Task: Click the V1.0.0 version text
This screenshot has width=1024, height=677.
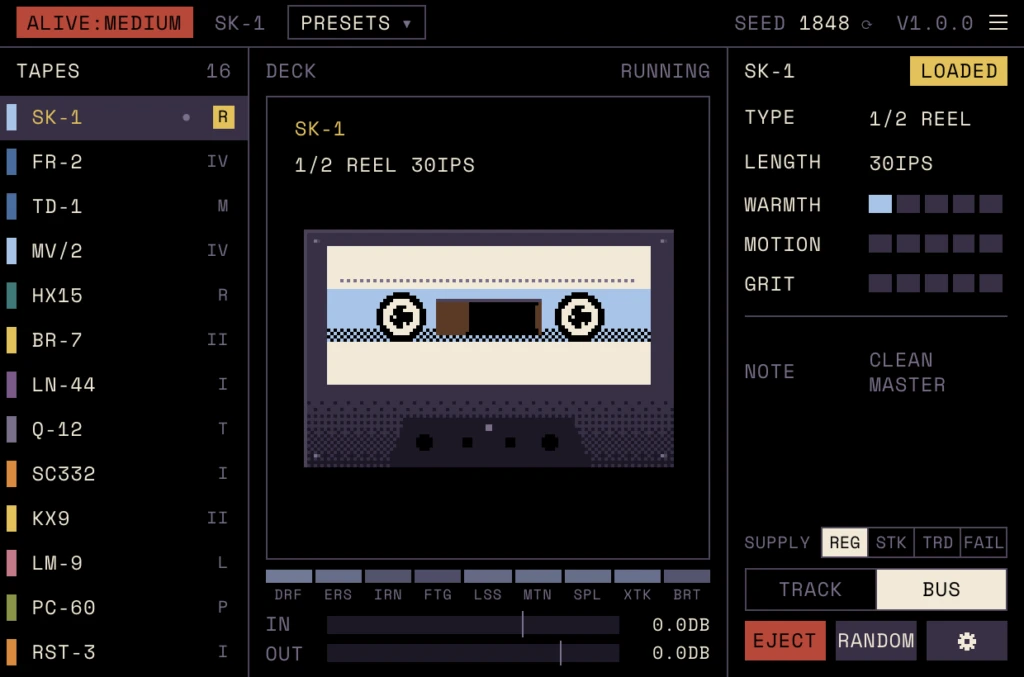Action: click(x=935, y=24)
